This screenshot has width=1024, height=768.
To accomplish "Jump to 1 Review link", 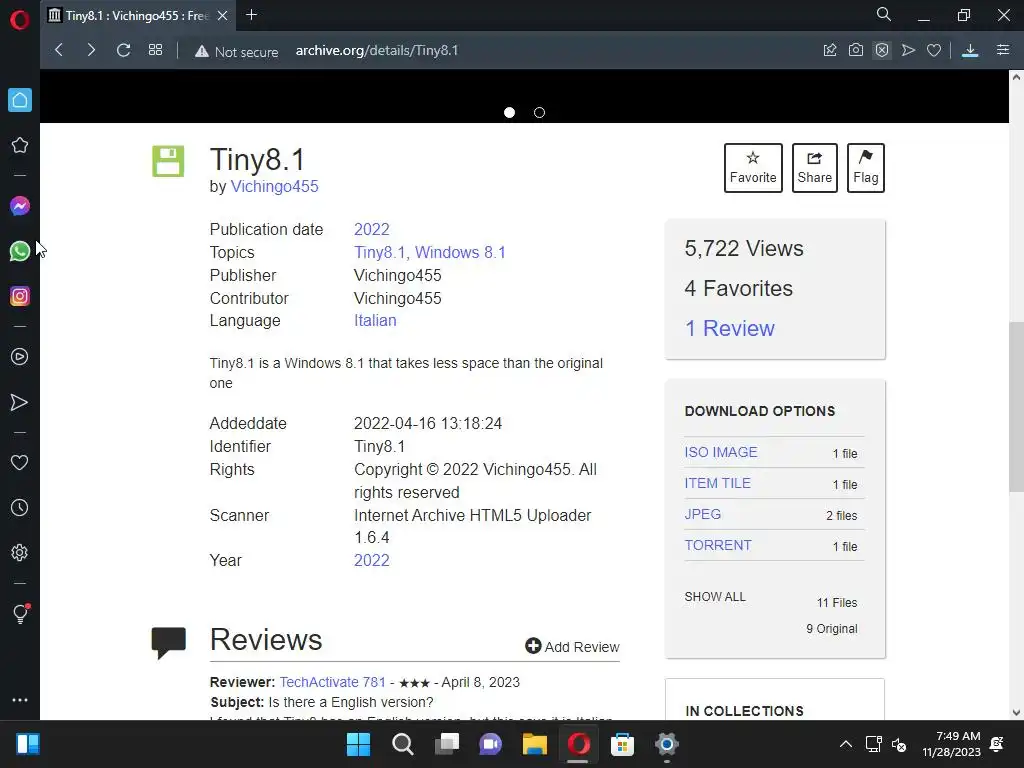I will pos(729,328).
